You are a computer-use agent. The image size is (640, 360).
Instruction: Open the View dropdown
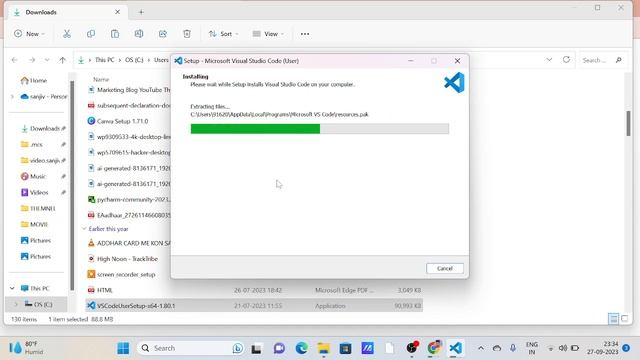(268, 34)
